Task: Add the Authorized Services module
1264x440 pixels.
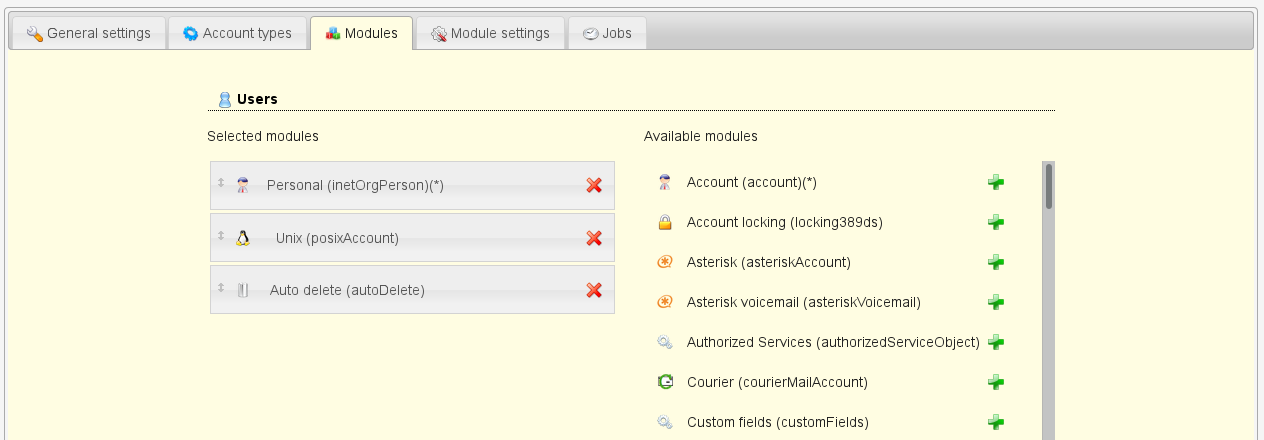Action: (x=995, y=342)
